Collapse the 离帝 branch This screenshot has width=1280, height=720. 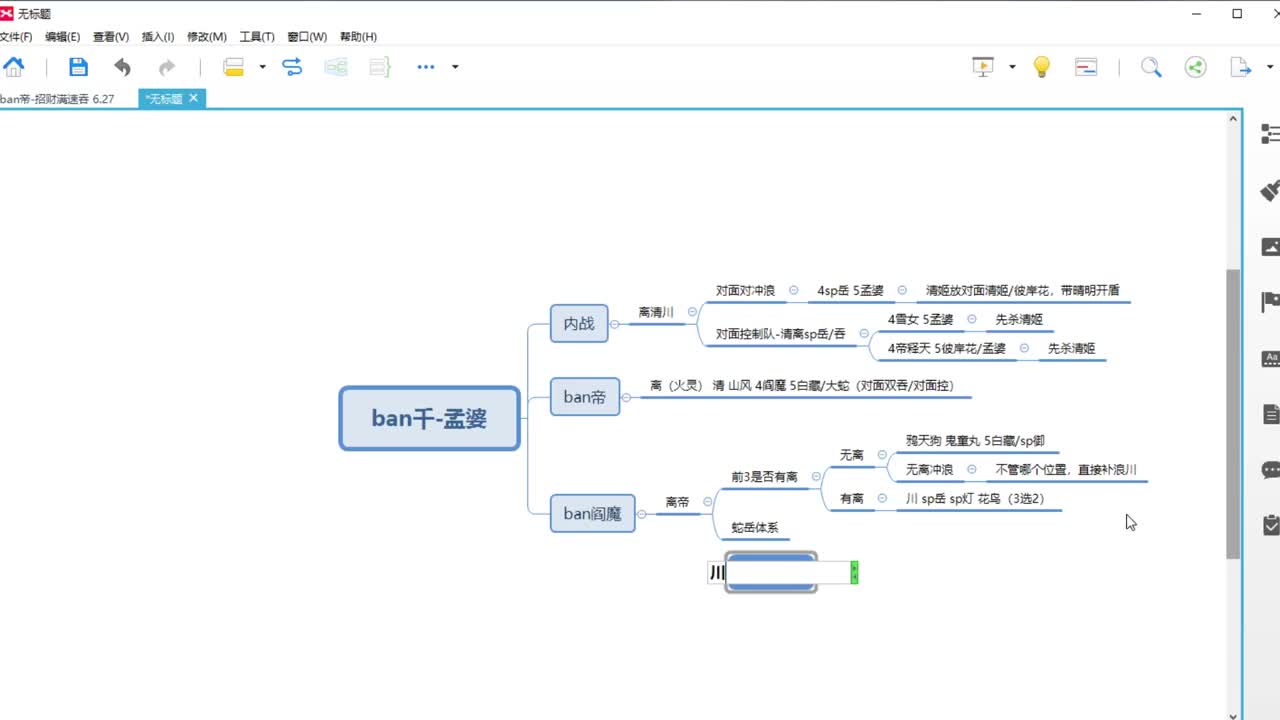(x=708, y=502)
